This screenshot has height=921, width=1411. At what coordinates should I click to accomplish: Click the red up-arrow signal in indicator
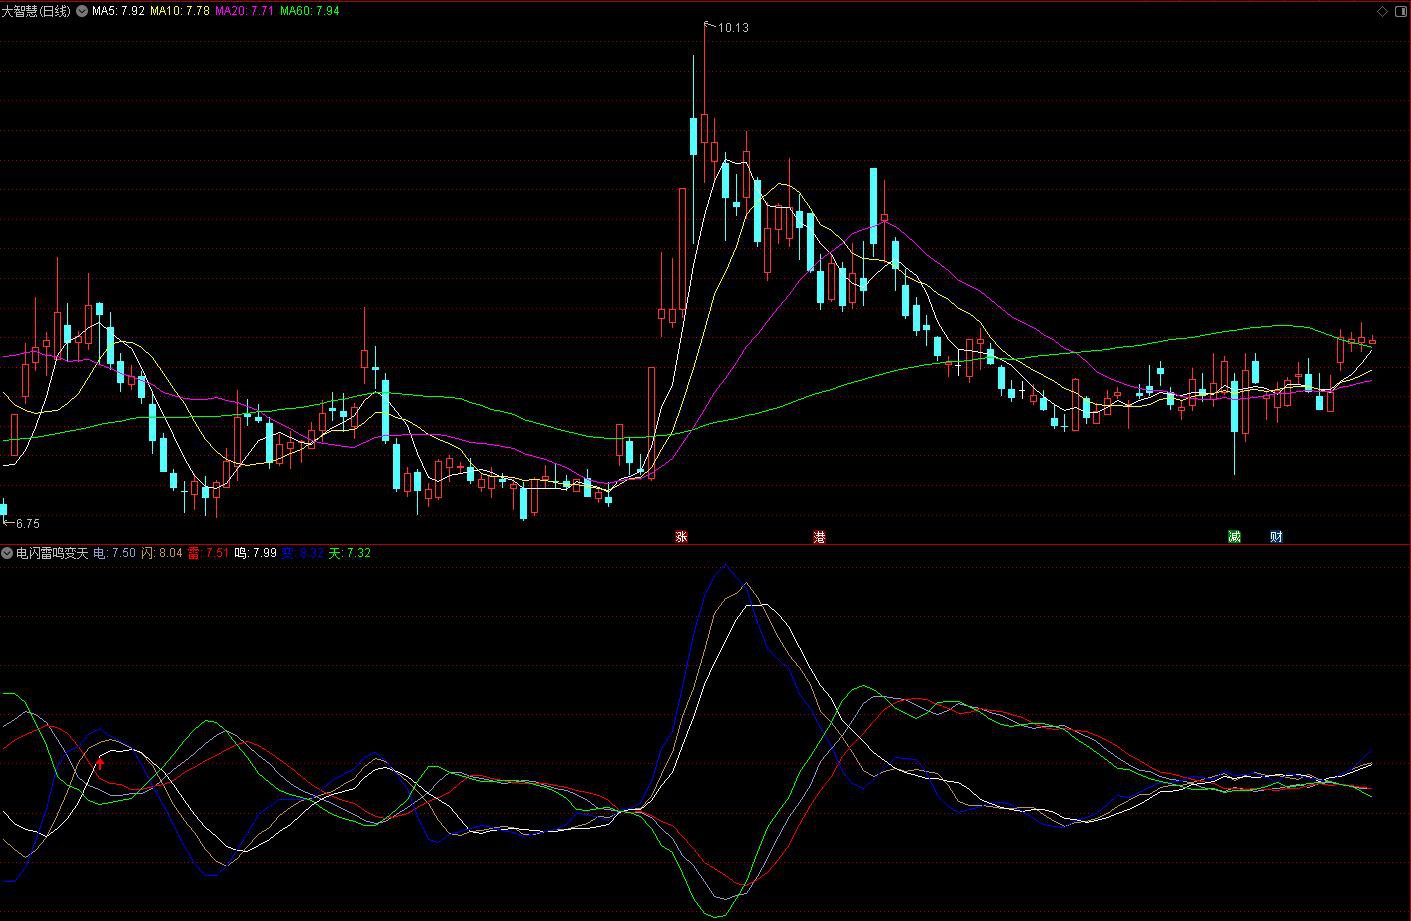pyautogui.click(x=100, y=765)
